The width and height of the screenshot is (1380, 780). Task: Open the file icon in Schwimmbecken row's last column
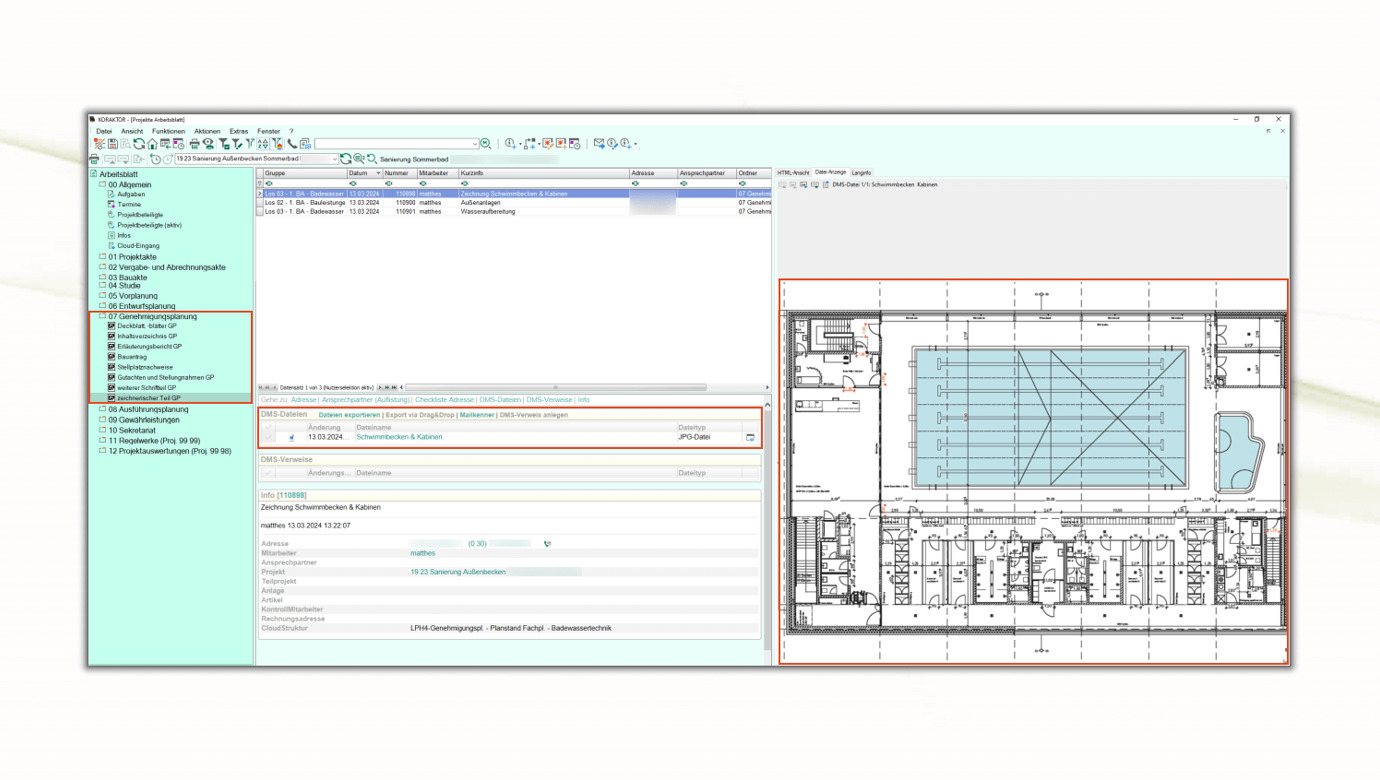point(750,437)
